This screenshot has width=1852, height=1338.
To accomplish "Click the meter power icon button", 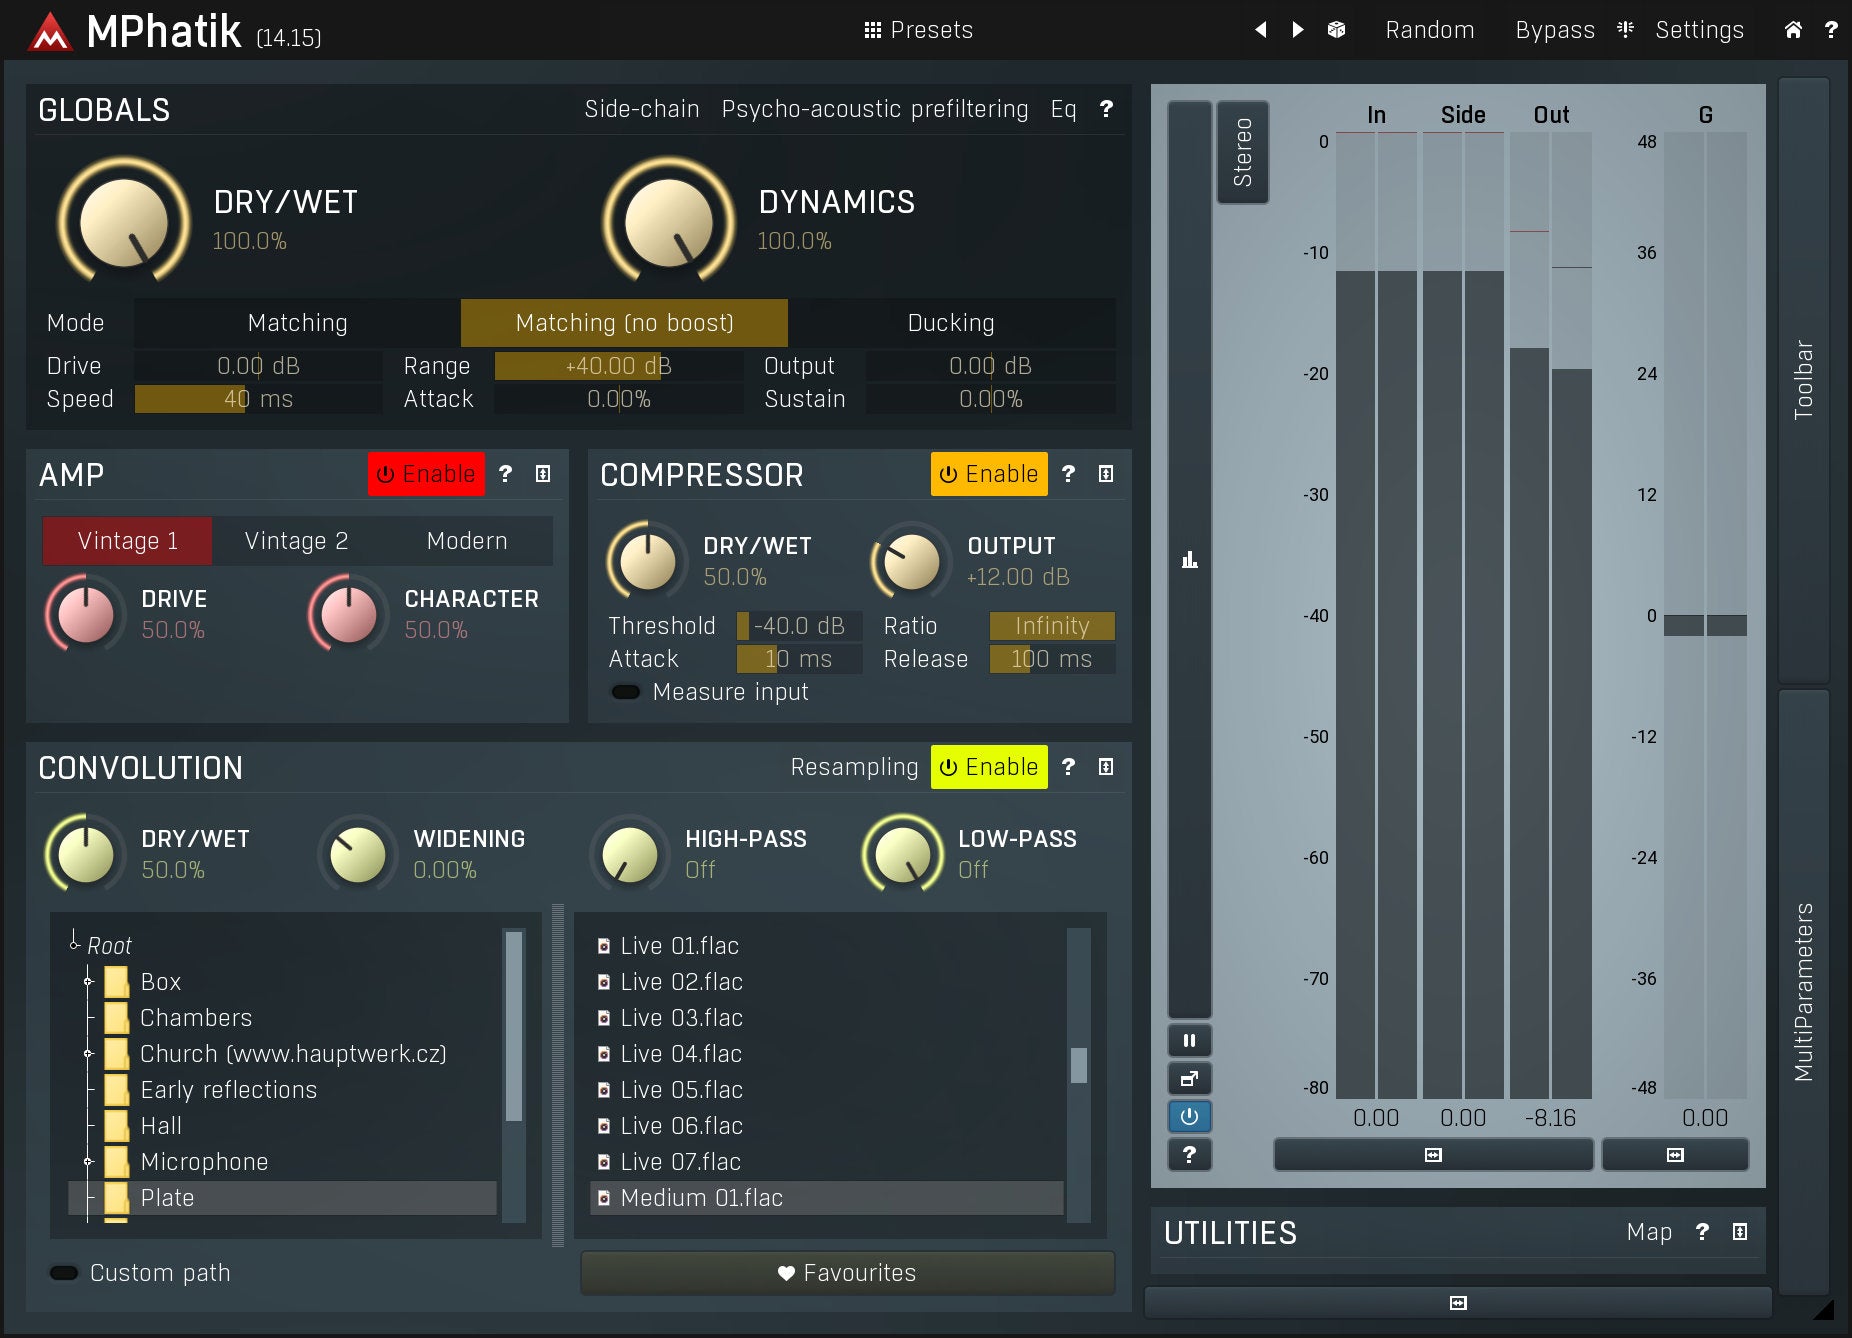I will pyautogui.click(x=1189, y=1116).
